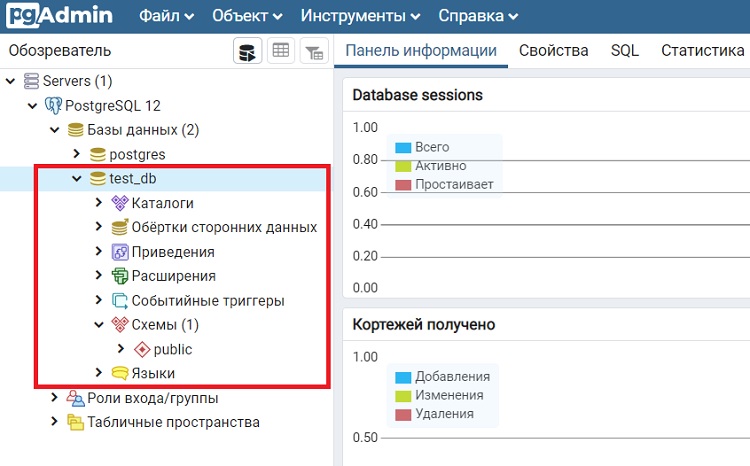
Task: Expand the postgres database node
Action: click(x=77, y=154)
